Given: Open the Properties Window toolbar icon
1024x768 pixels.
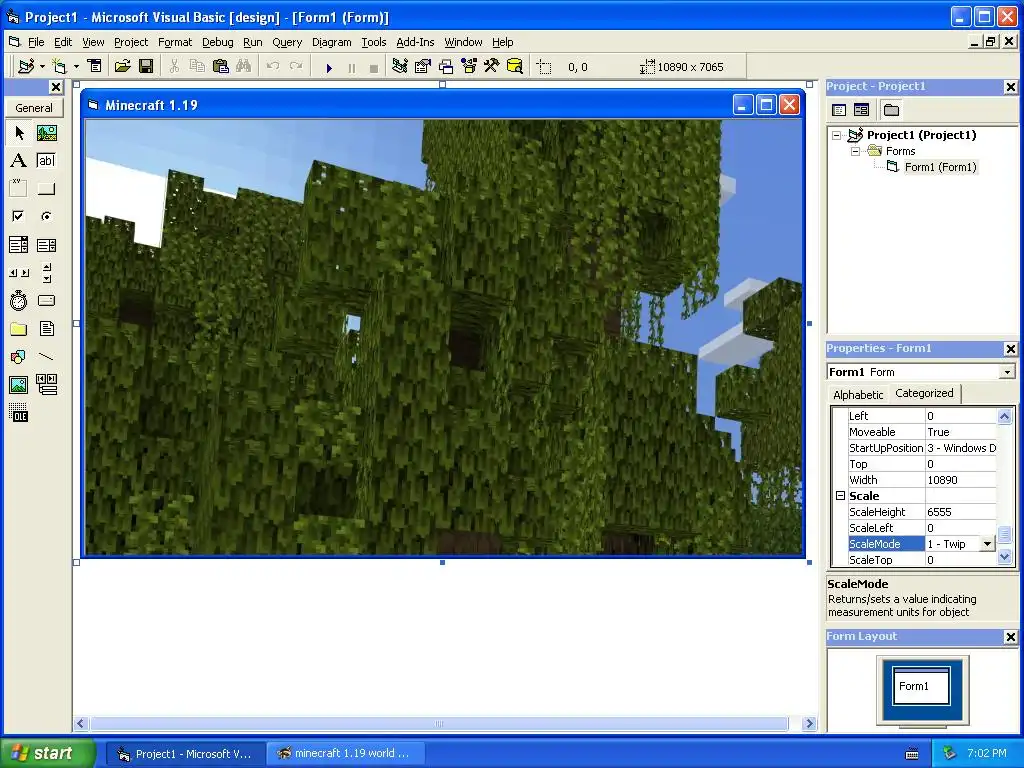Looking at the screenshot, I should pos(423,66).
